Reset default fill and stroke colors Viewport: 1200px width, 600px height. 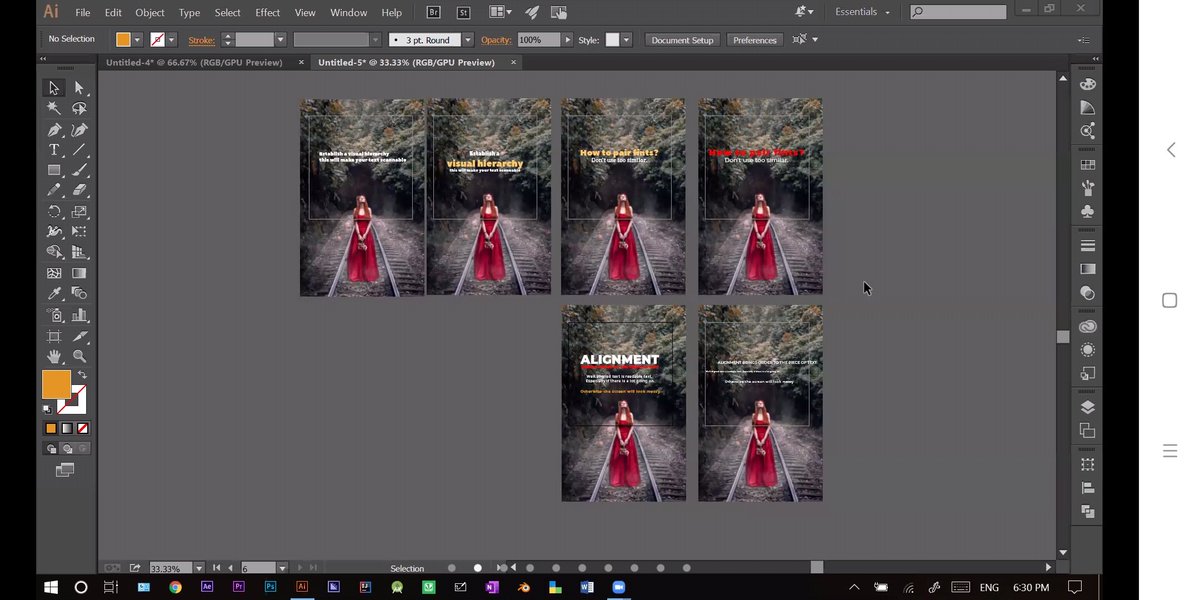point(47,409)
